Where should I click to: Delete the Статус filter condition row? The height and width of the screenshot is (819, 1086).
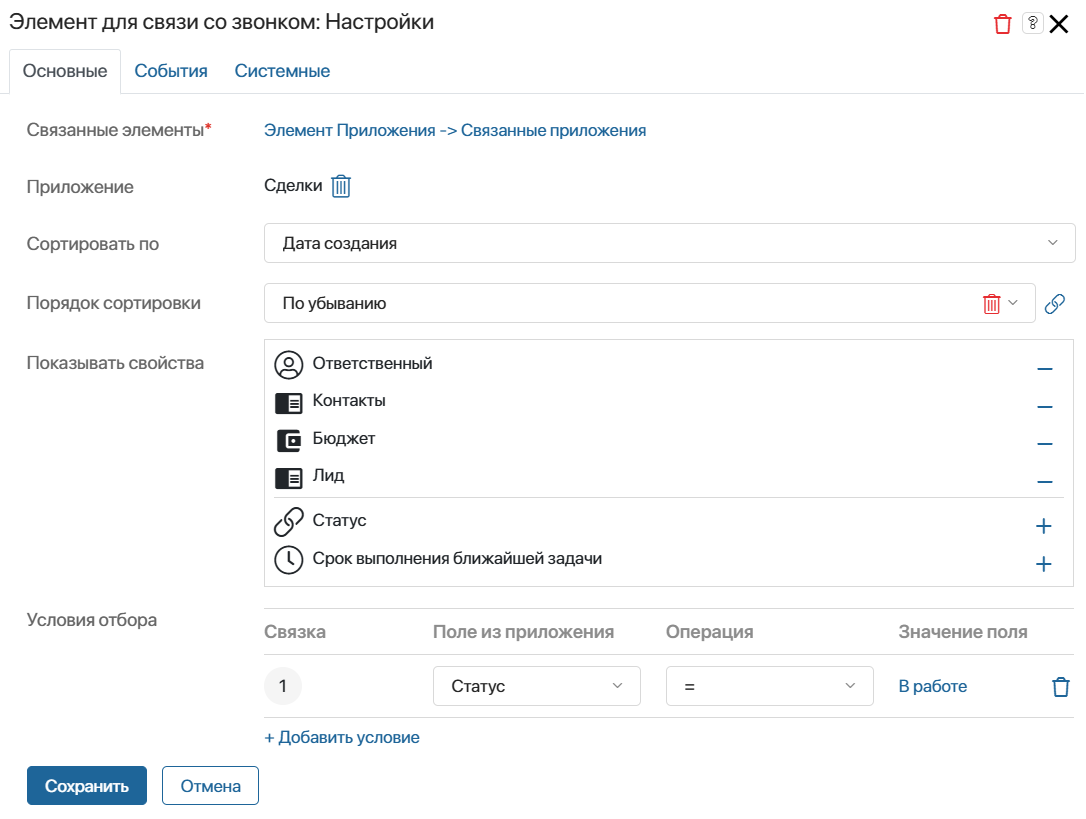point(1060,687)
